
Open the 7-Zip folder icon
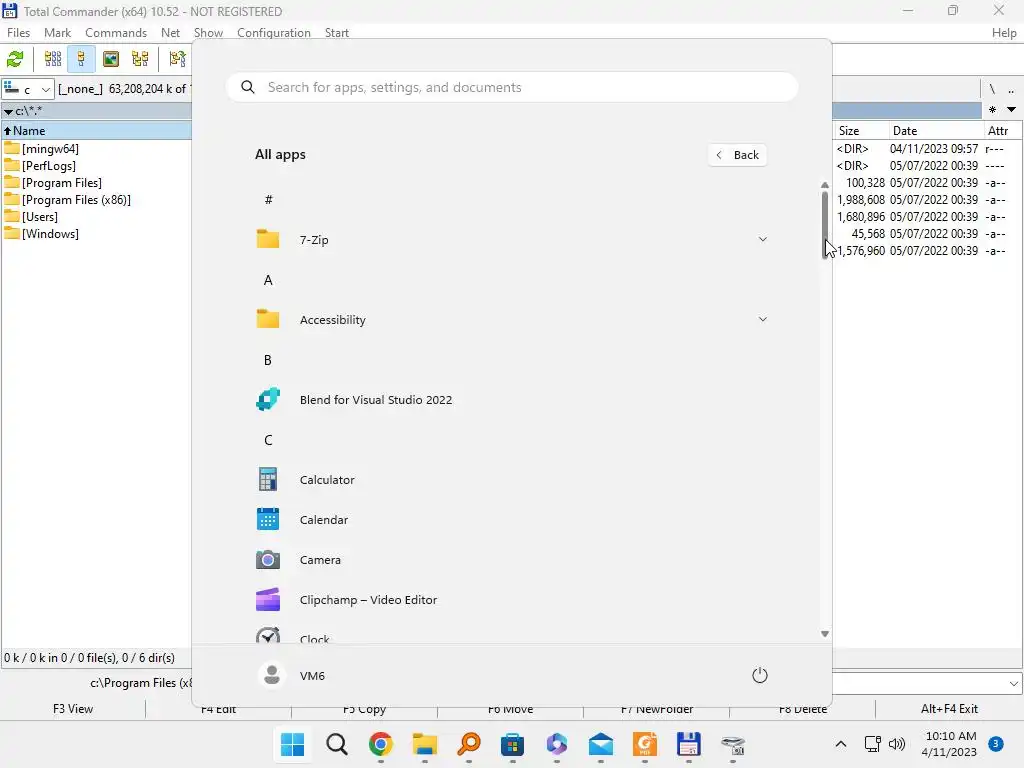pos(268,240)
